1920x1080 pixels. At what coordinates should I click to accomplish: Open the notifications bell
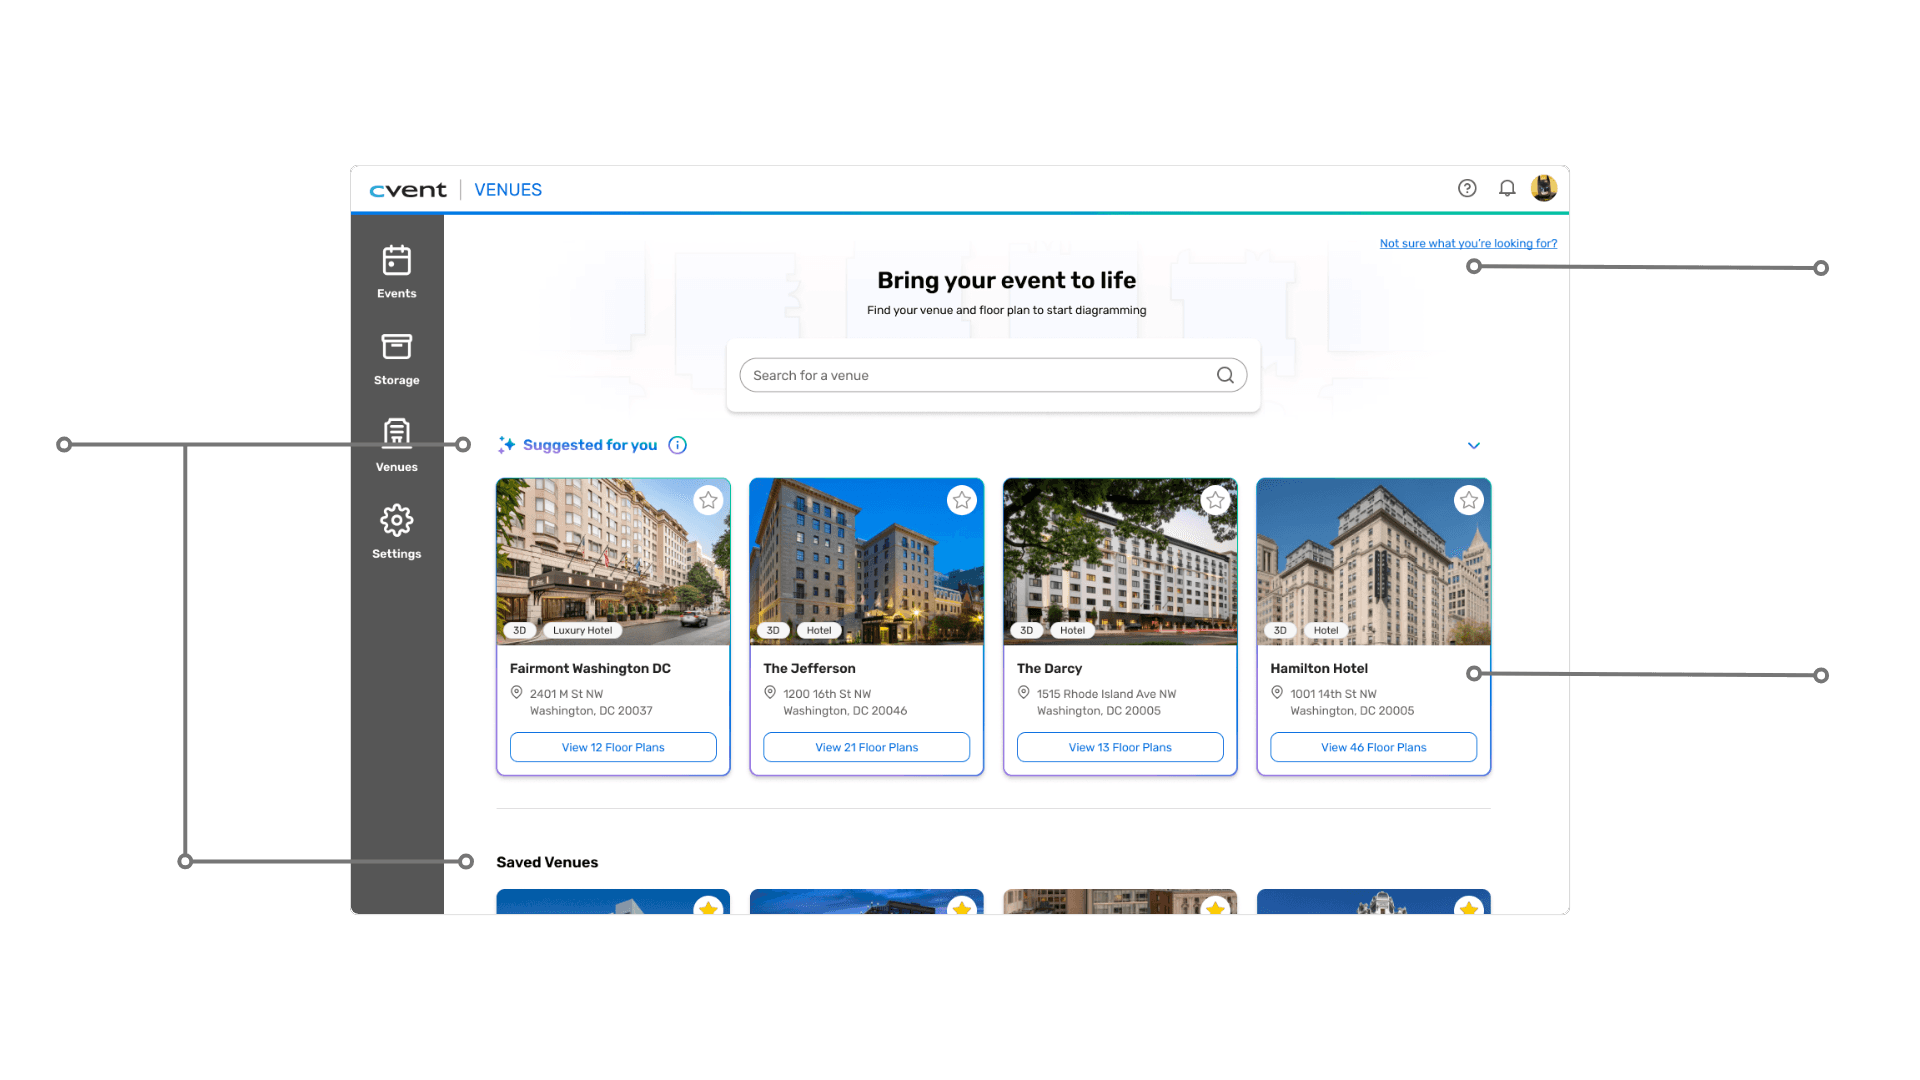1507,188
